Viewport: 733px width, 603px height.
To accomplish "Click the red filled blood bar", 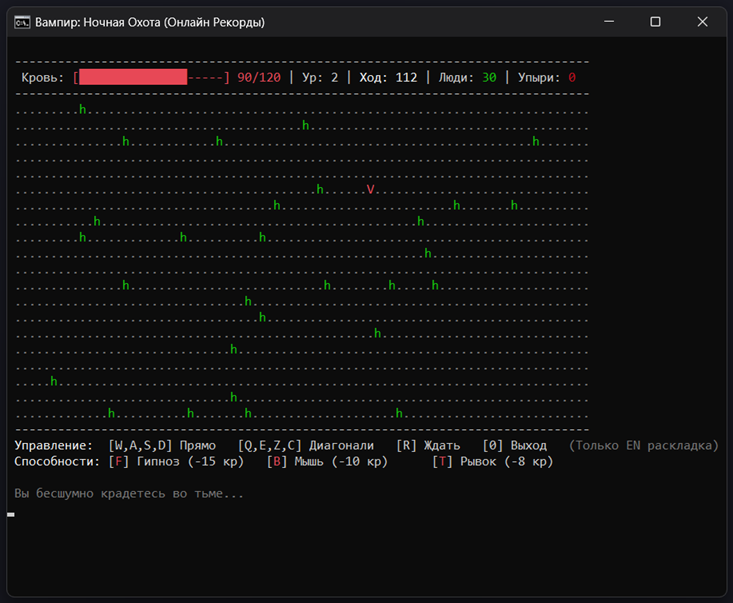I will click(133, 77).
